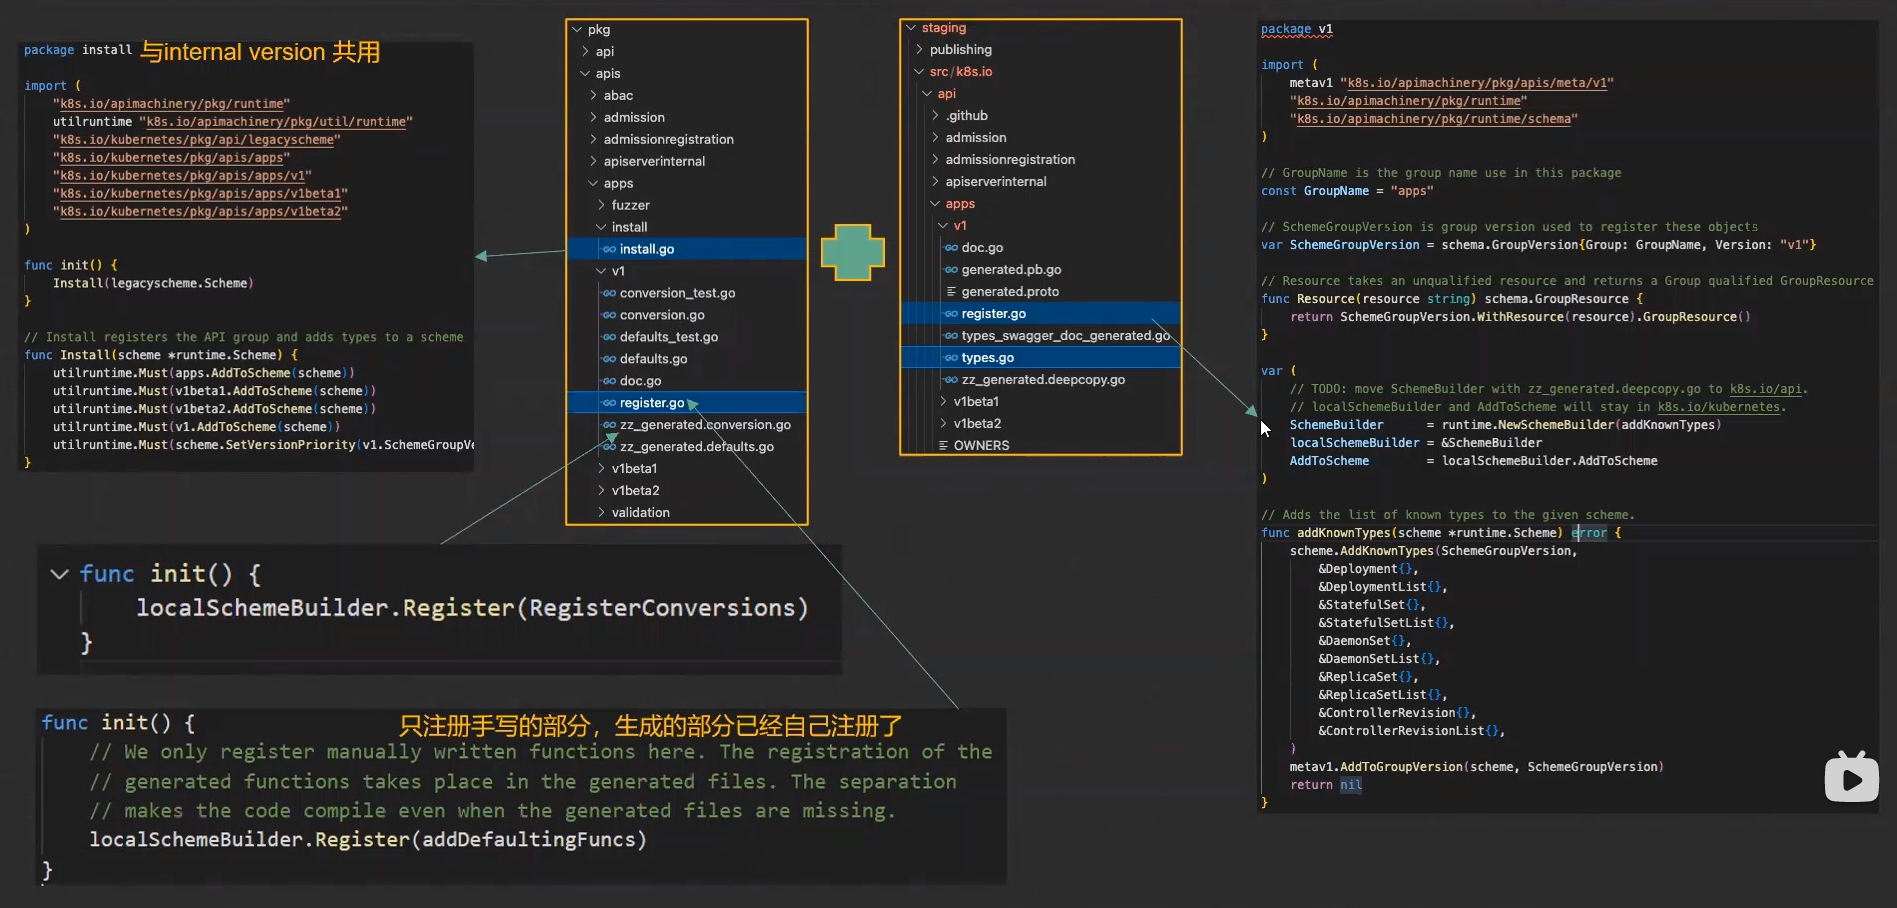Select register.go in staging tree
This screenshot has height=908, width=1897.
[1040, 314]
